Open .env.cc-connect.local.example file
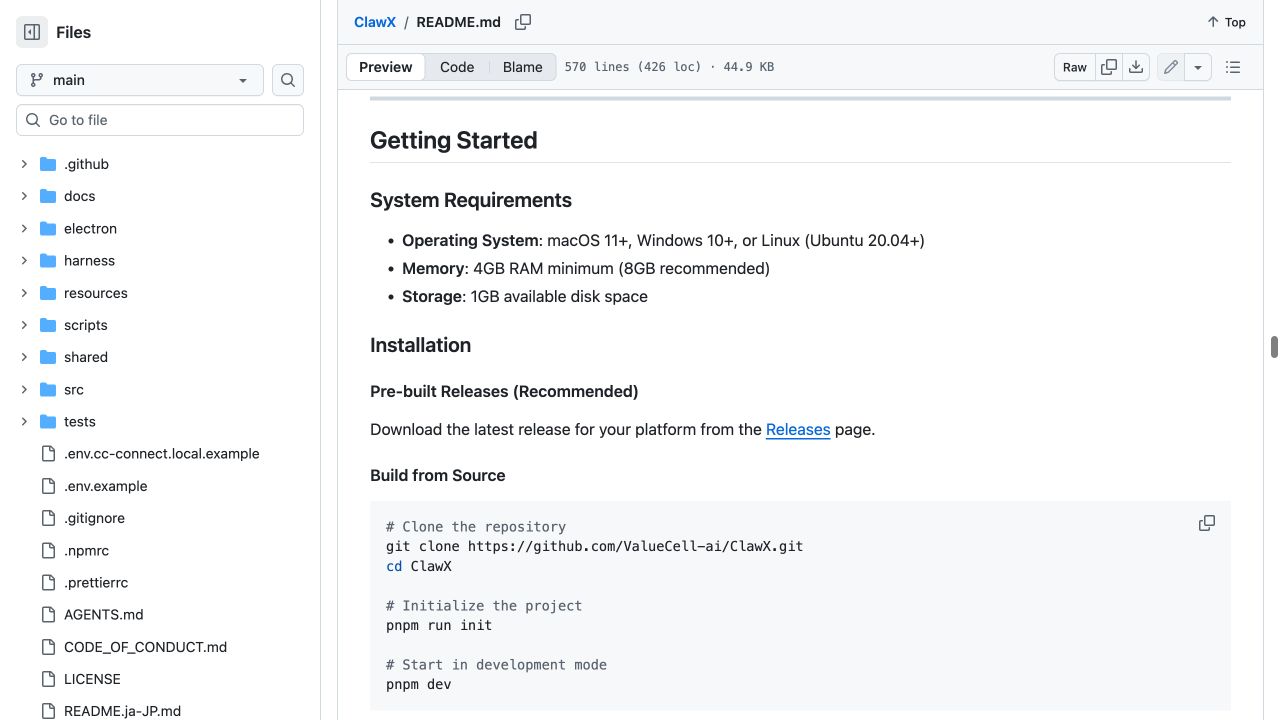 tap(162, 454)
